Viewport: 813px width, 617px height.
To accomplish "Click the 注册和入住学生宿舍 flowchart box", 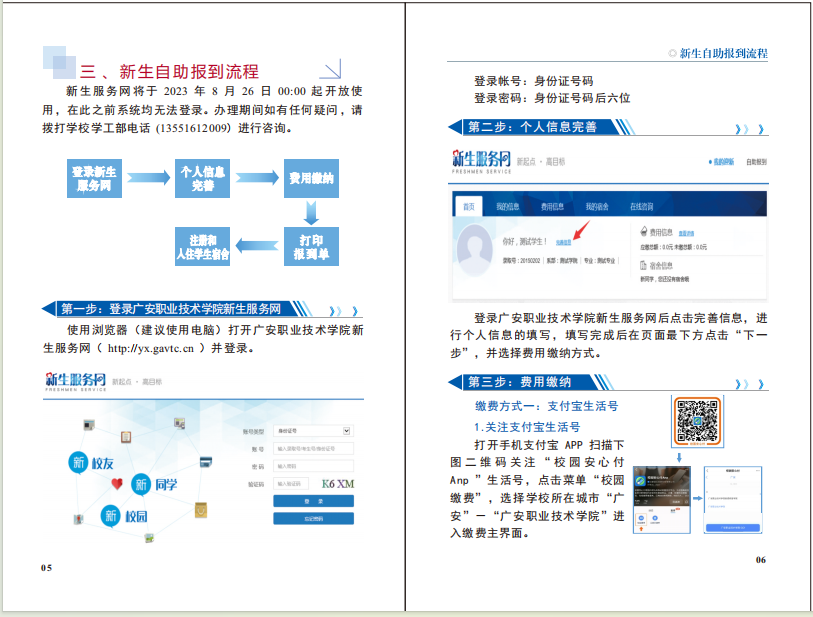I will pos(203,247).
